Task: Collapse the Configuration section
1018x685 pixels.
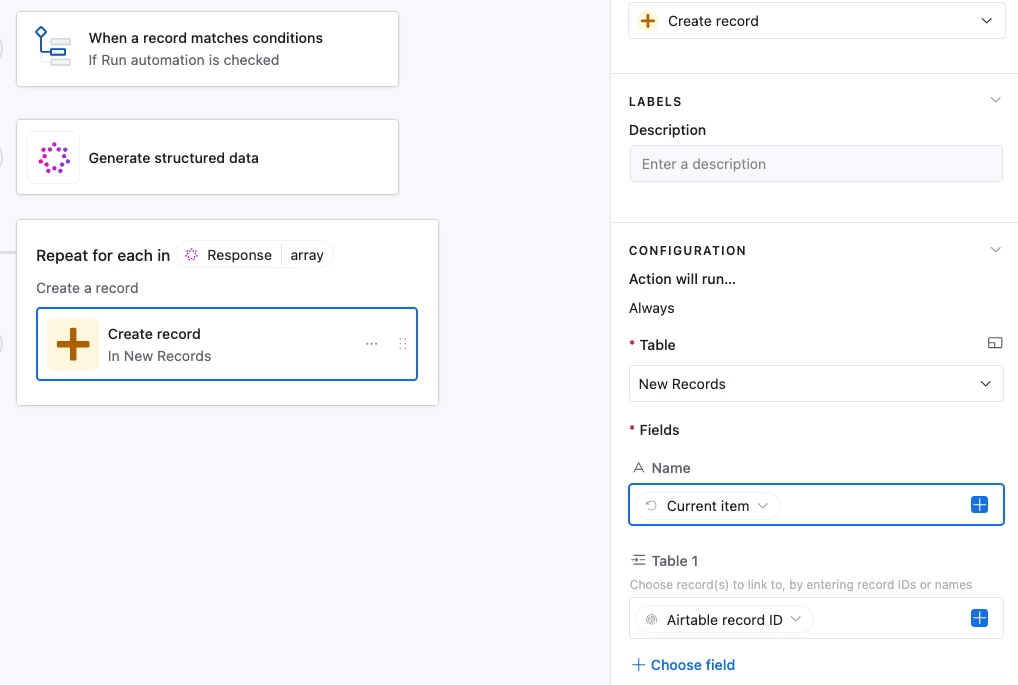Action: (x=994, y=250)
